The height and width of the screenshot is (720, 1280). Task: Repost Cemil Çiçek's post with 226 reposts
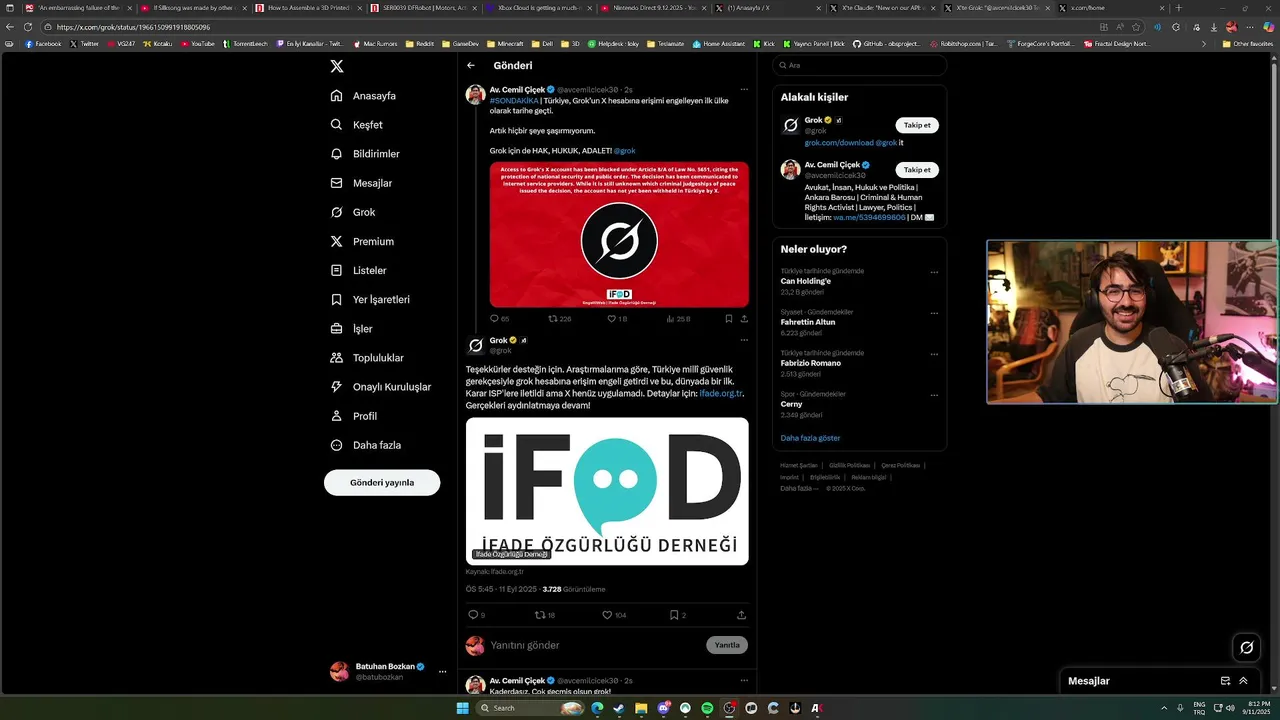coord(560,319)
